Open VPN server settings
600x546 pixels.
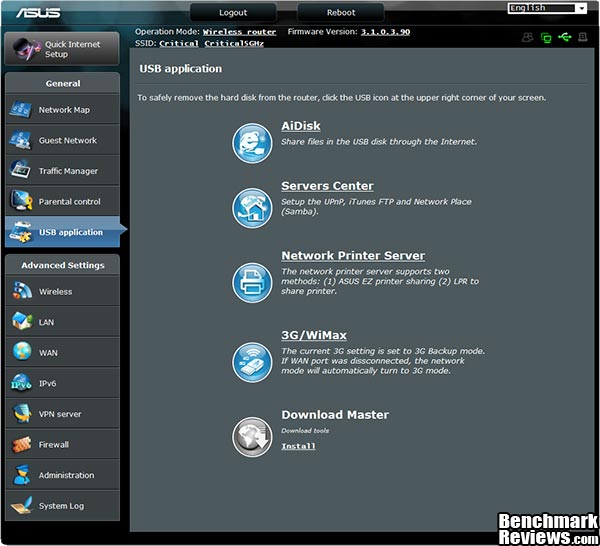pyautogui.click(x=62, y=413)
